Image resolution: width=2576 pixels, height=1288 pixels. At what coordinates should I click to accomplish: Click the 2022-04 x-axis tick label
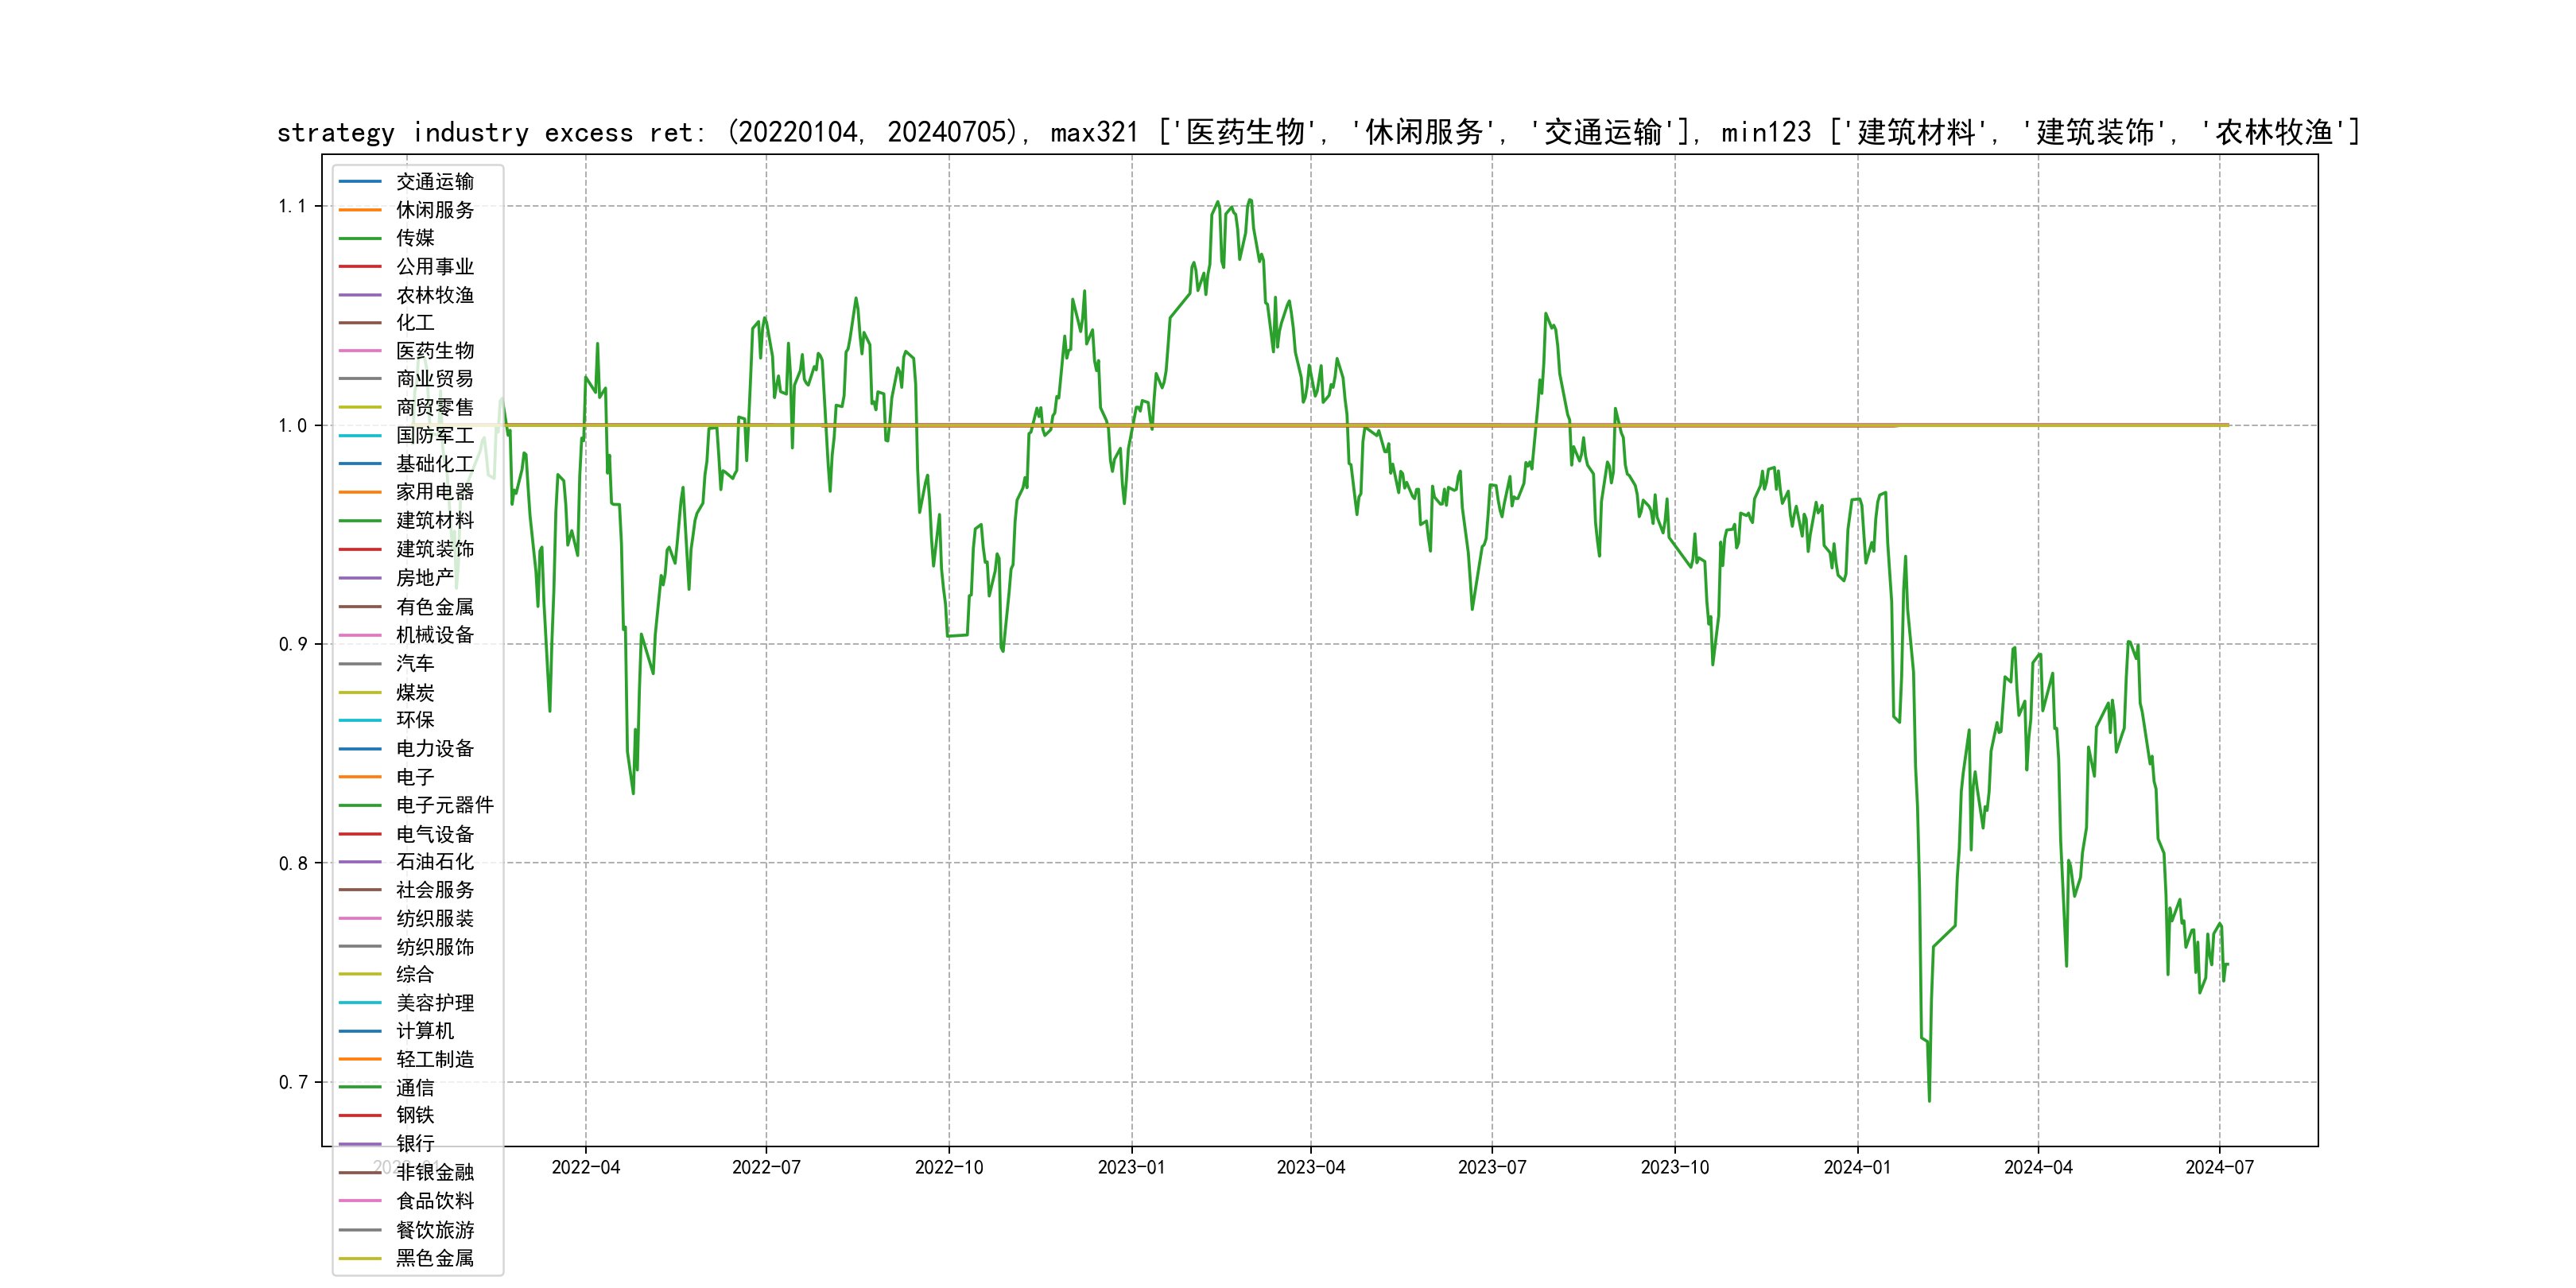pos(586,1167)
